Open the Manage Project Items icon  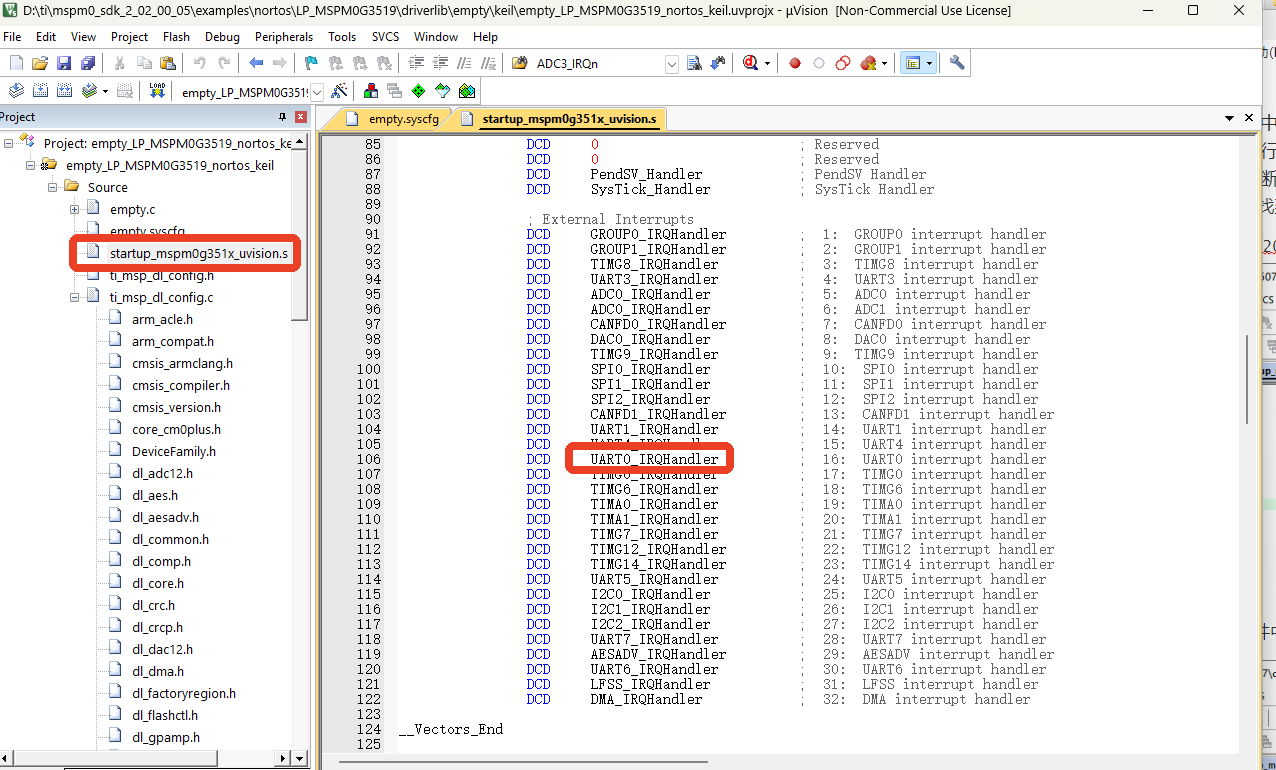click(x=371, y=91)
